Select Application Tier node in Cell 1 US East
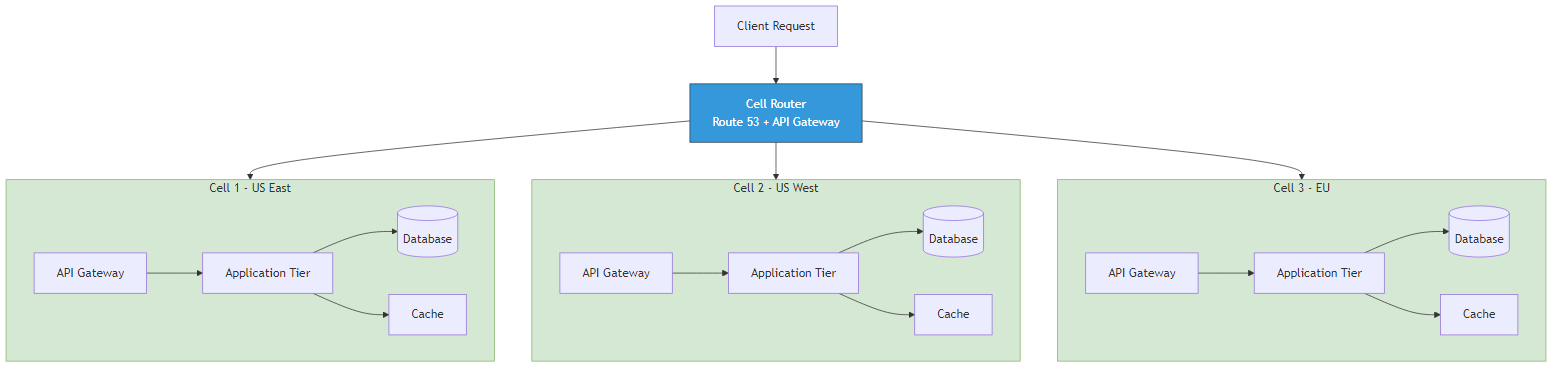Image resolution: width=1568 pixels, height=372 pixels. pos(267,273)
